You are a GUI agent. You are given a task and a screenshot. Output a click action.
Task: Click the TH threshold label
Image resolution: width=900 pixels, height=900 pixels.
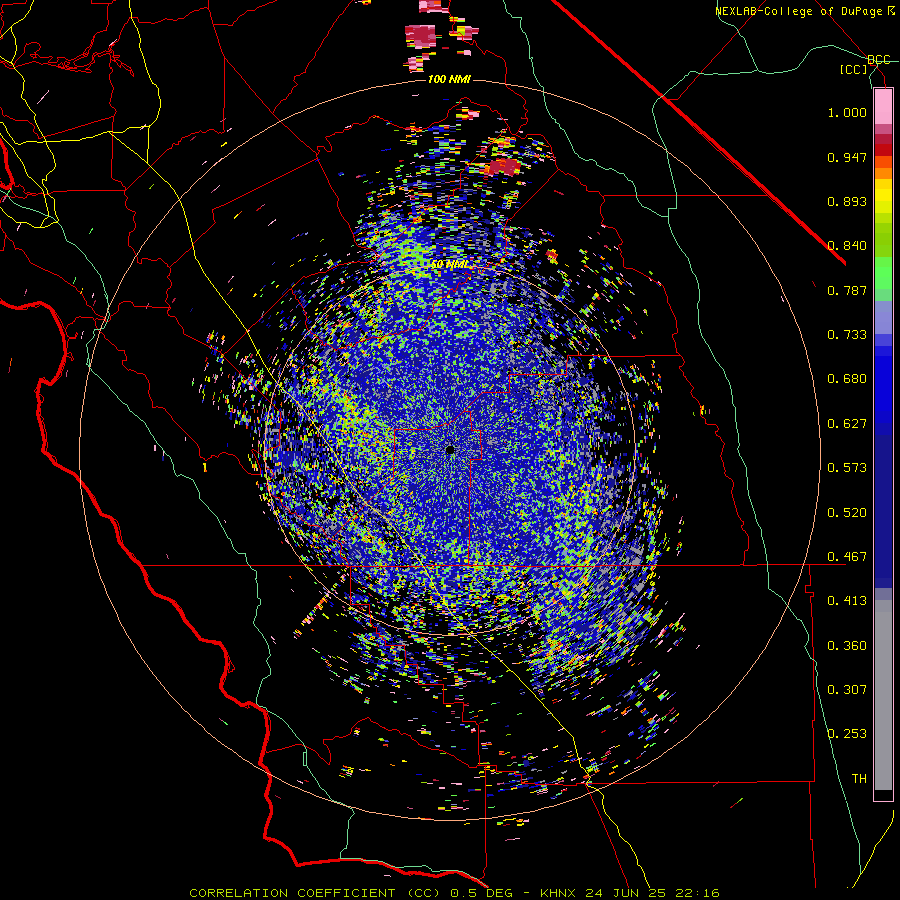click(x=859, y=779)
